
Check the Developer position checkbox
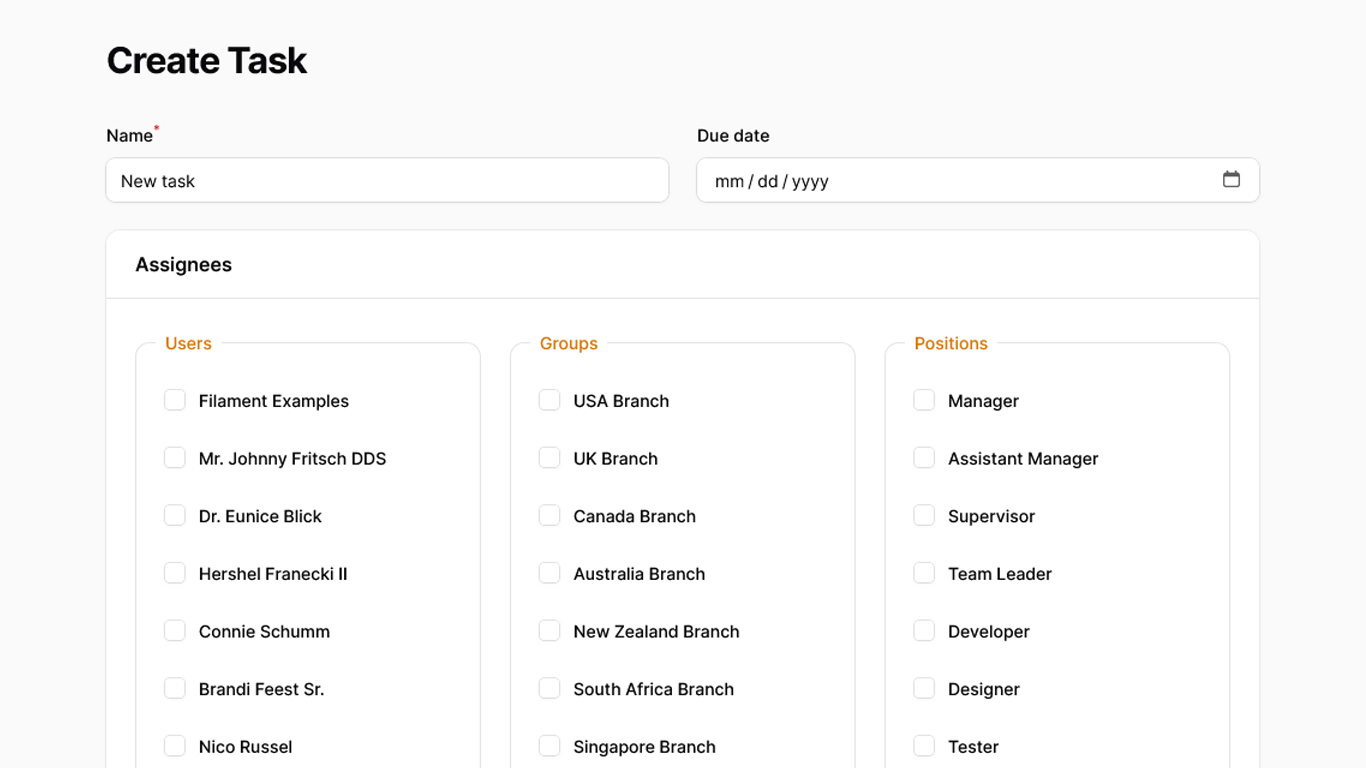pyautogui.click(x=924, y=631)
